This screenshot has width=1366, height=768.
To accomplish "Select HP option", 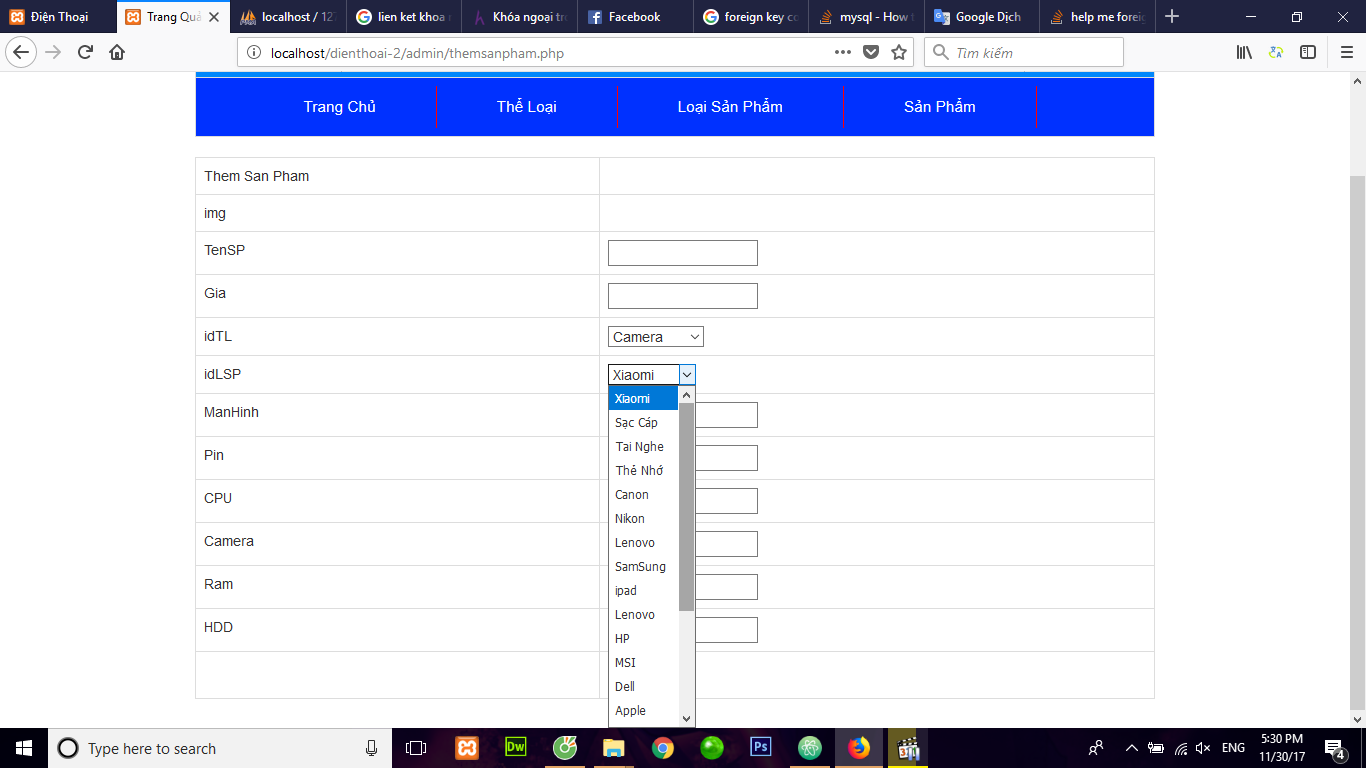I will (x=644, y=639).
